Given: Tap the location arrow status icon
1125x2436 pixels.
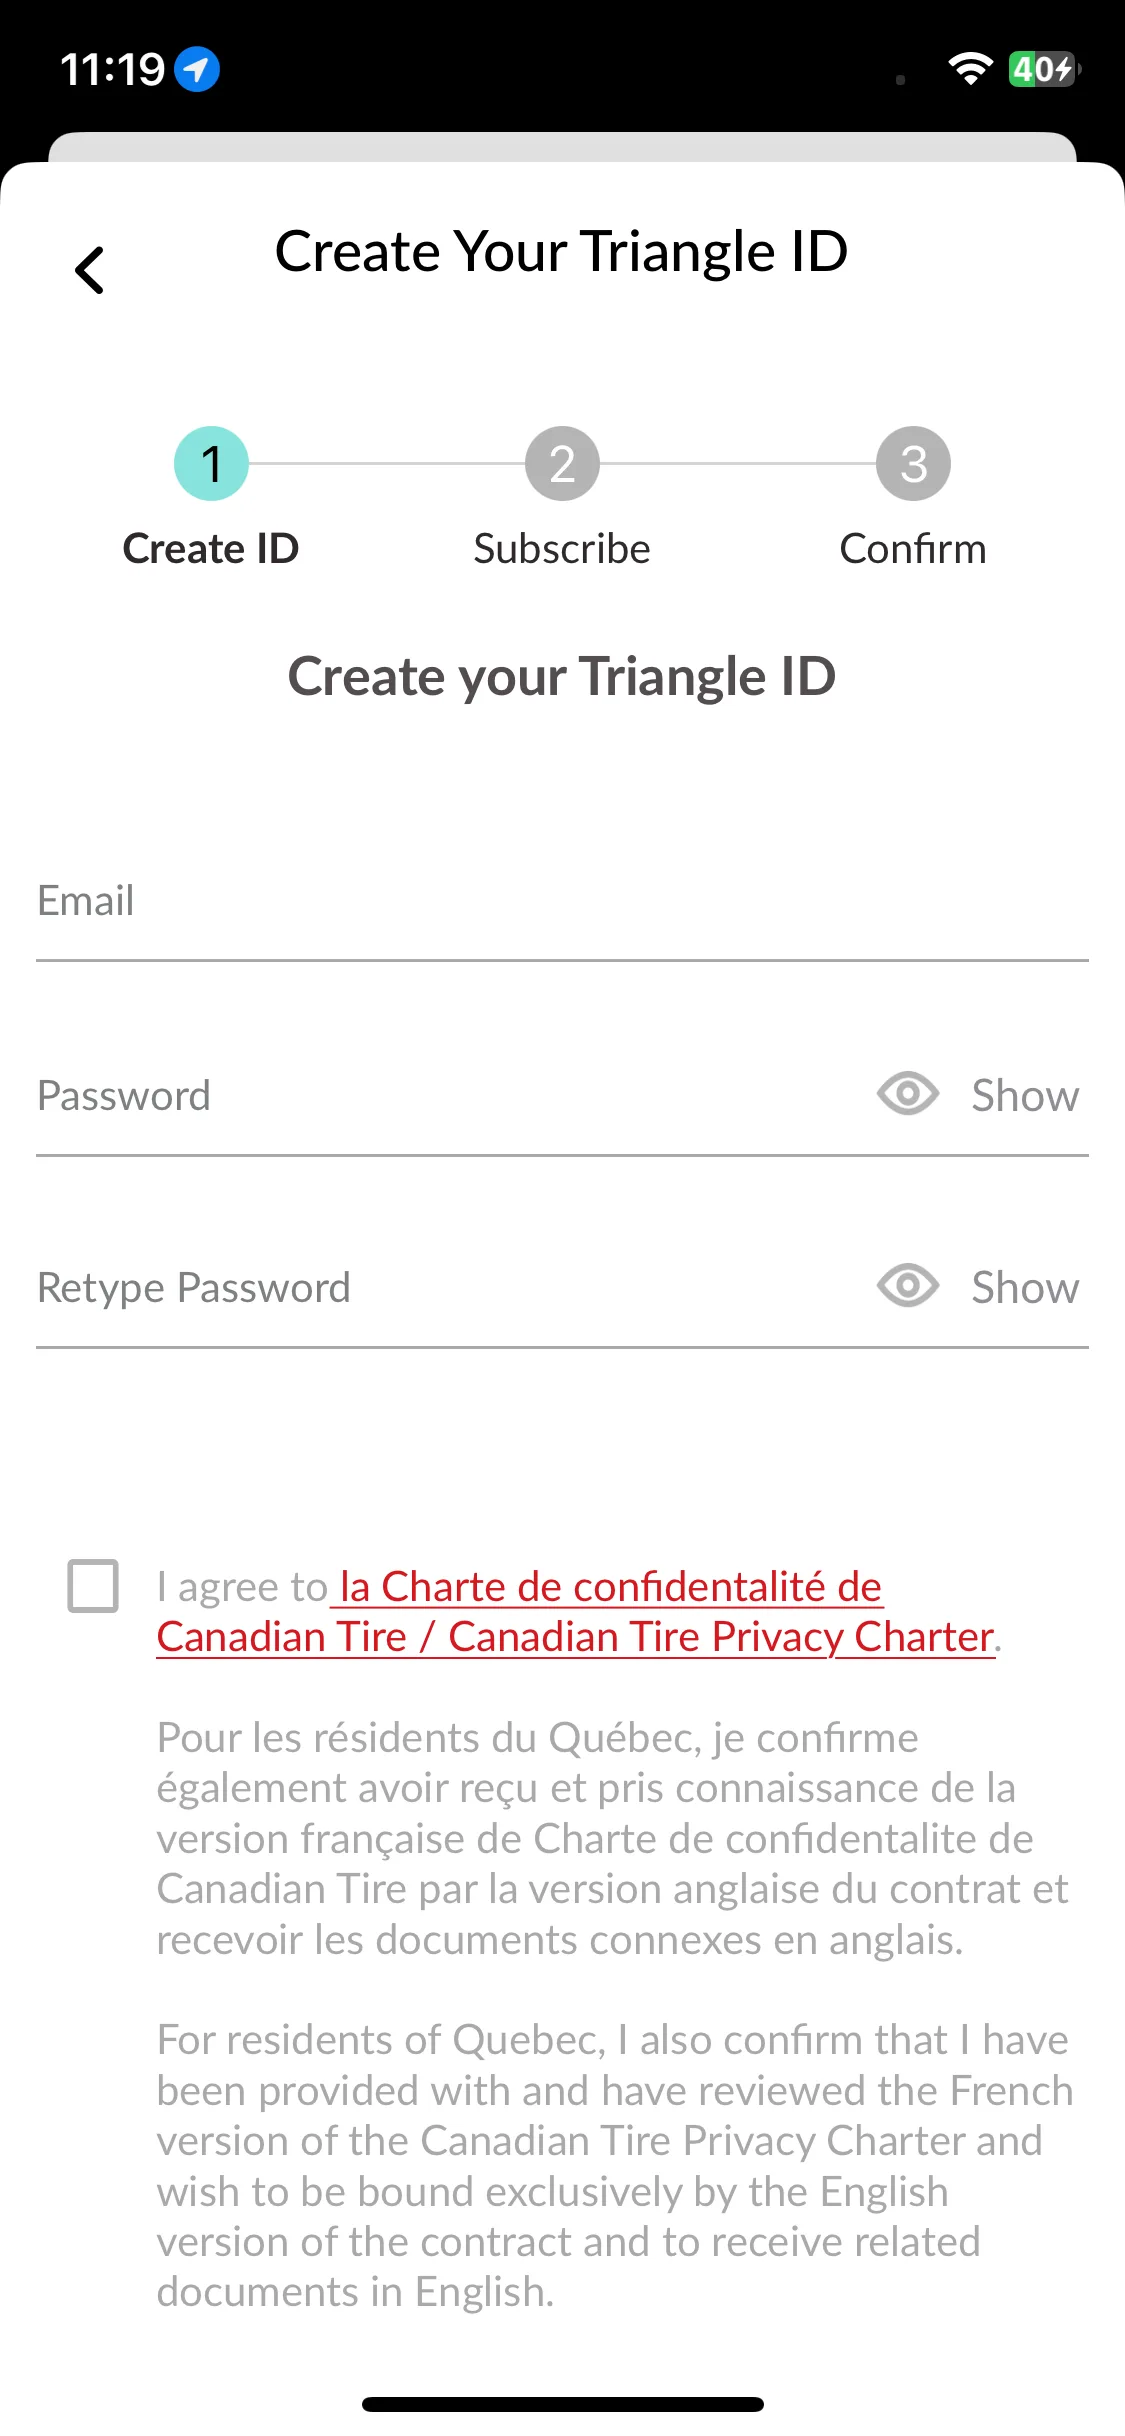Looking at the screenshot, I should tap(197, 69).
